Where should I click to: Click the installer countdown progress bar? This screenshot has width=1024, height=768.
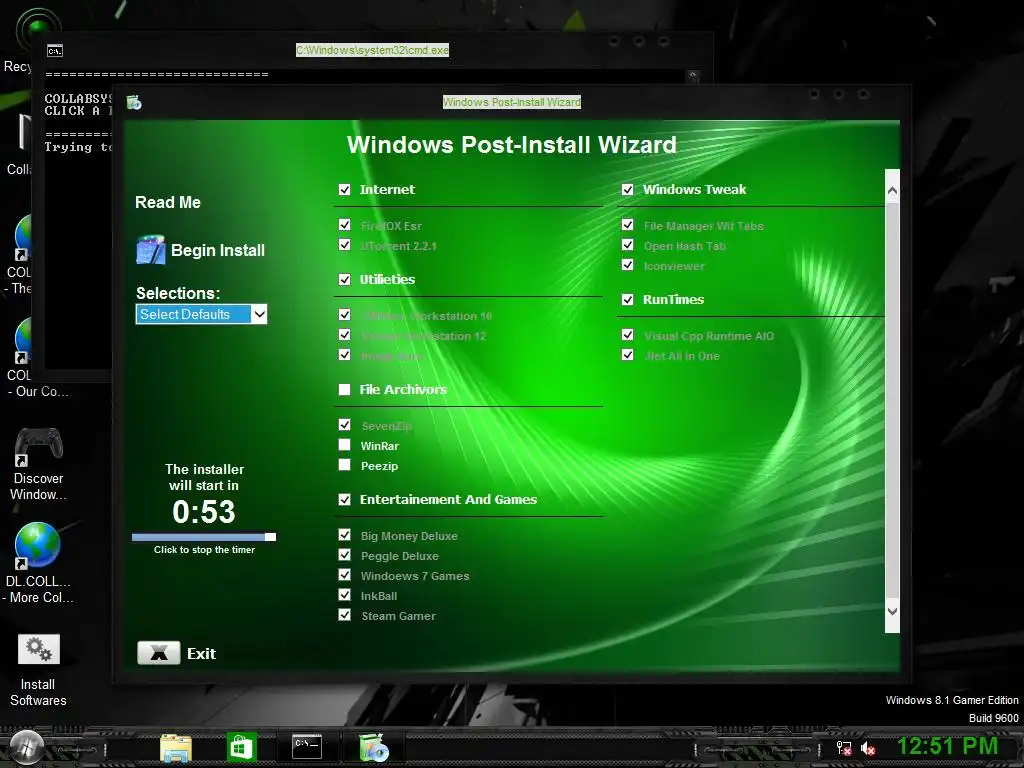[204, 537]
